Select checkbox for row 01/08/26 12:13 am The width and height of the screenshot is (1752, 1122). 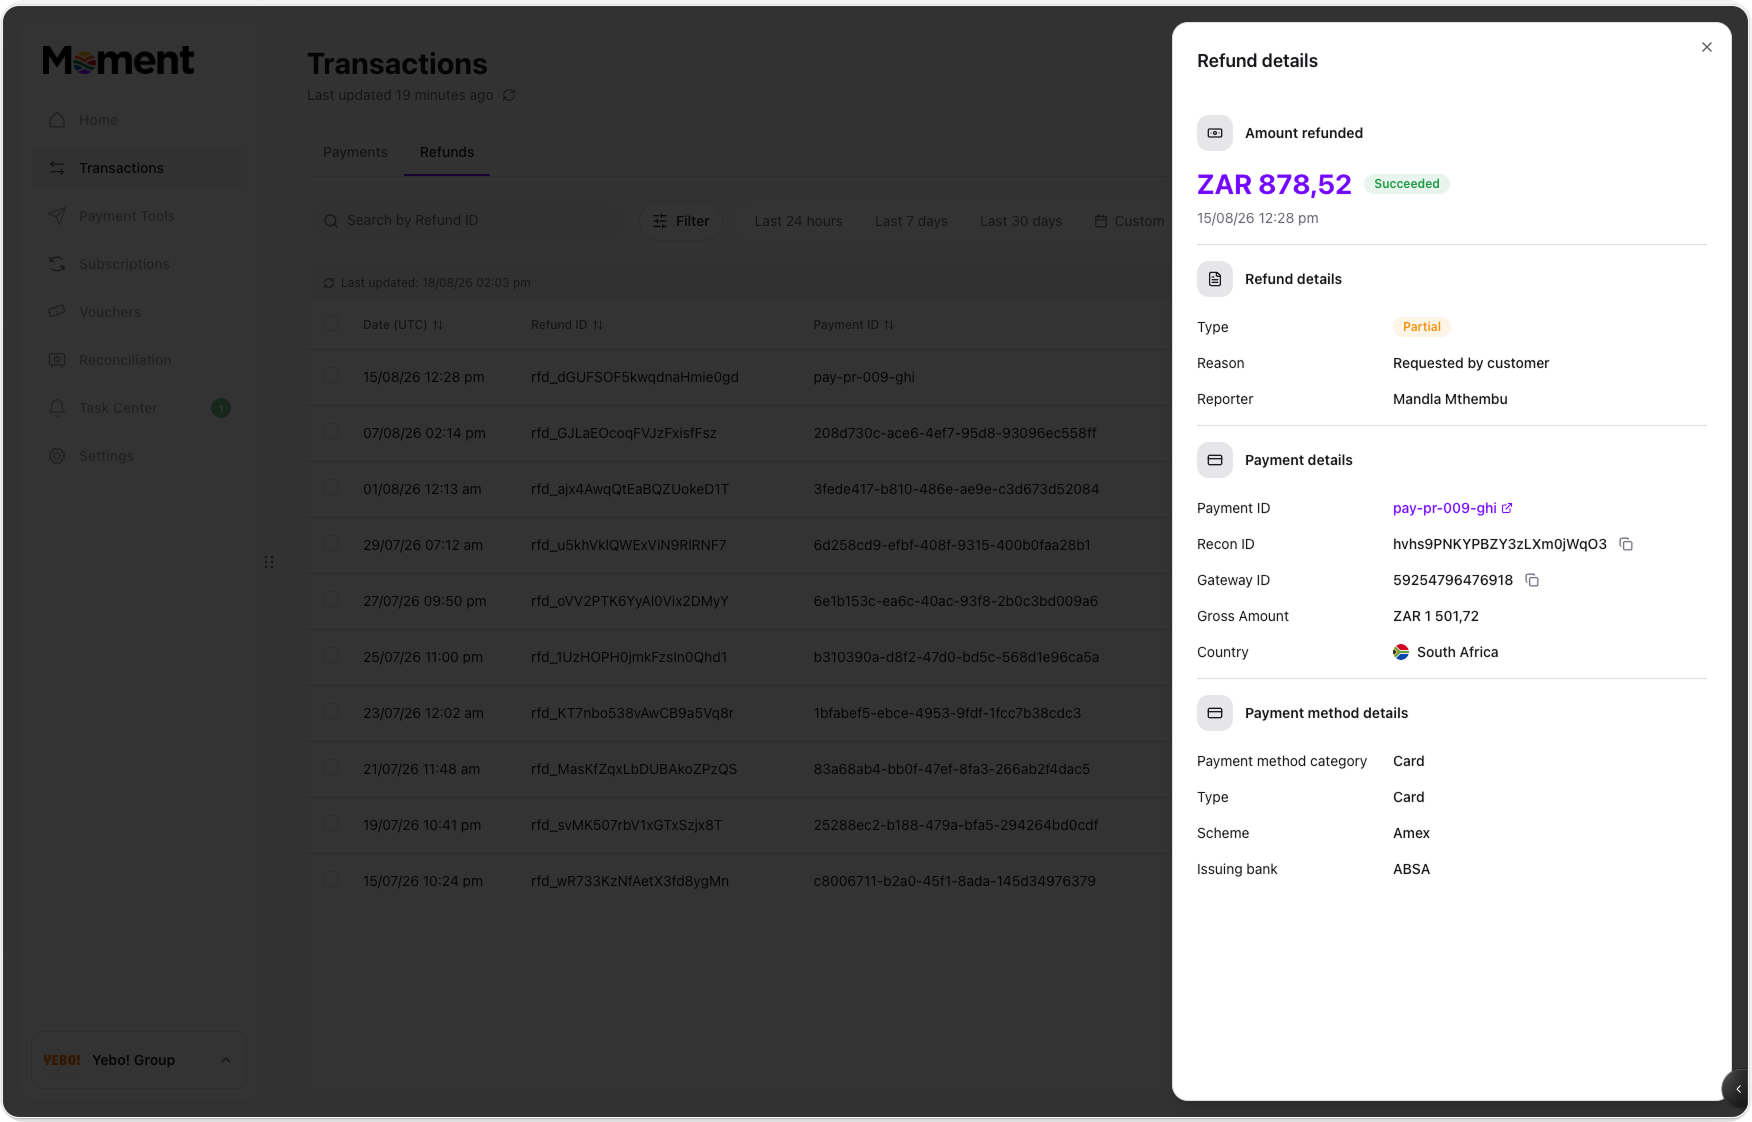coord(331,487)
